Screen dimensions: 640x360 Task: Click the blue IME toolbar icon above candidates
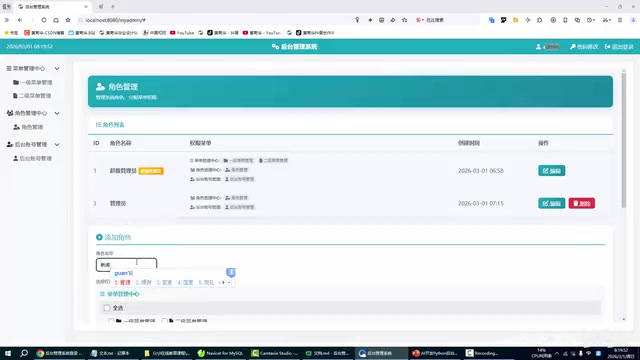(231, 272)
